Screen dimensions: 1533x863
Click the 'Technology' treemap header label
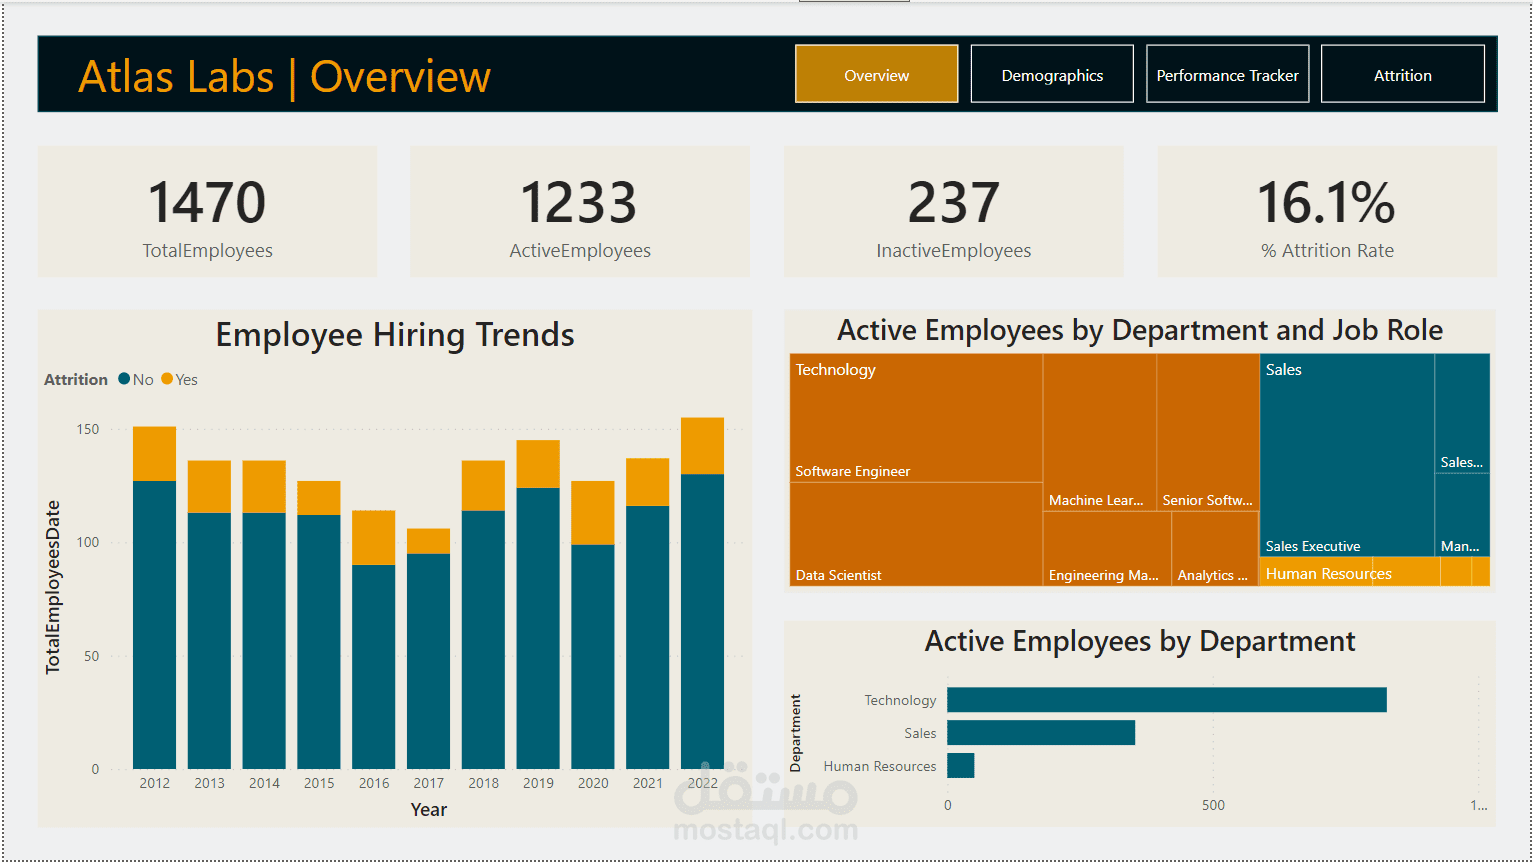[x=836, y=370]
